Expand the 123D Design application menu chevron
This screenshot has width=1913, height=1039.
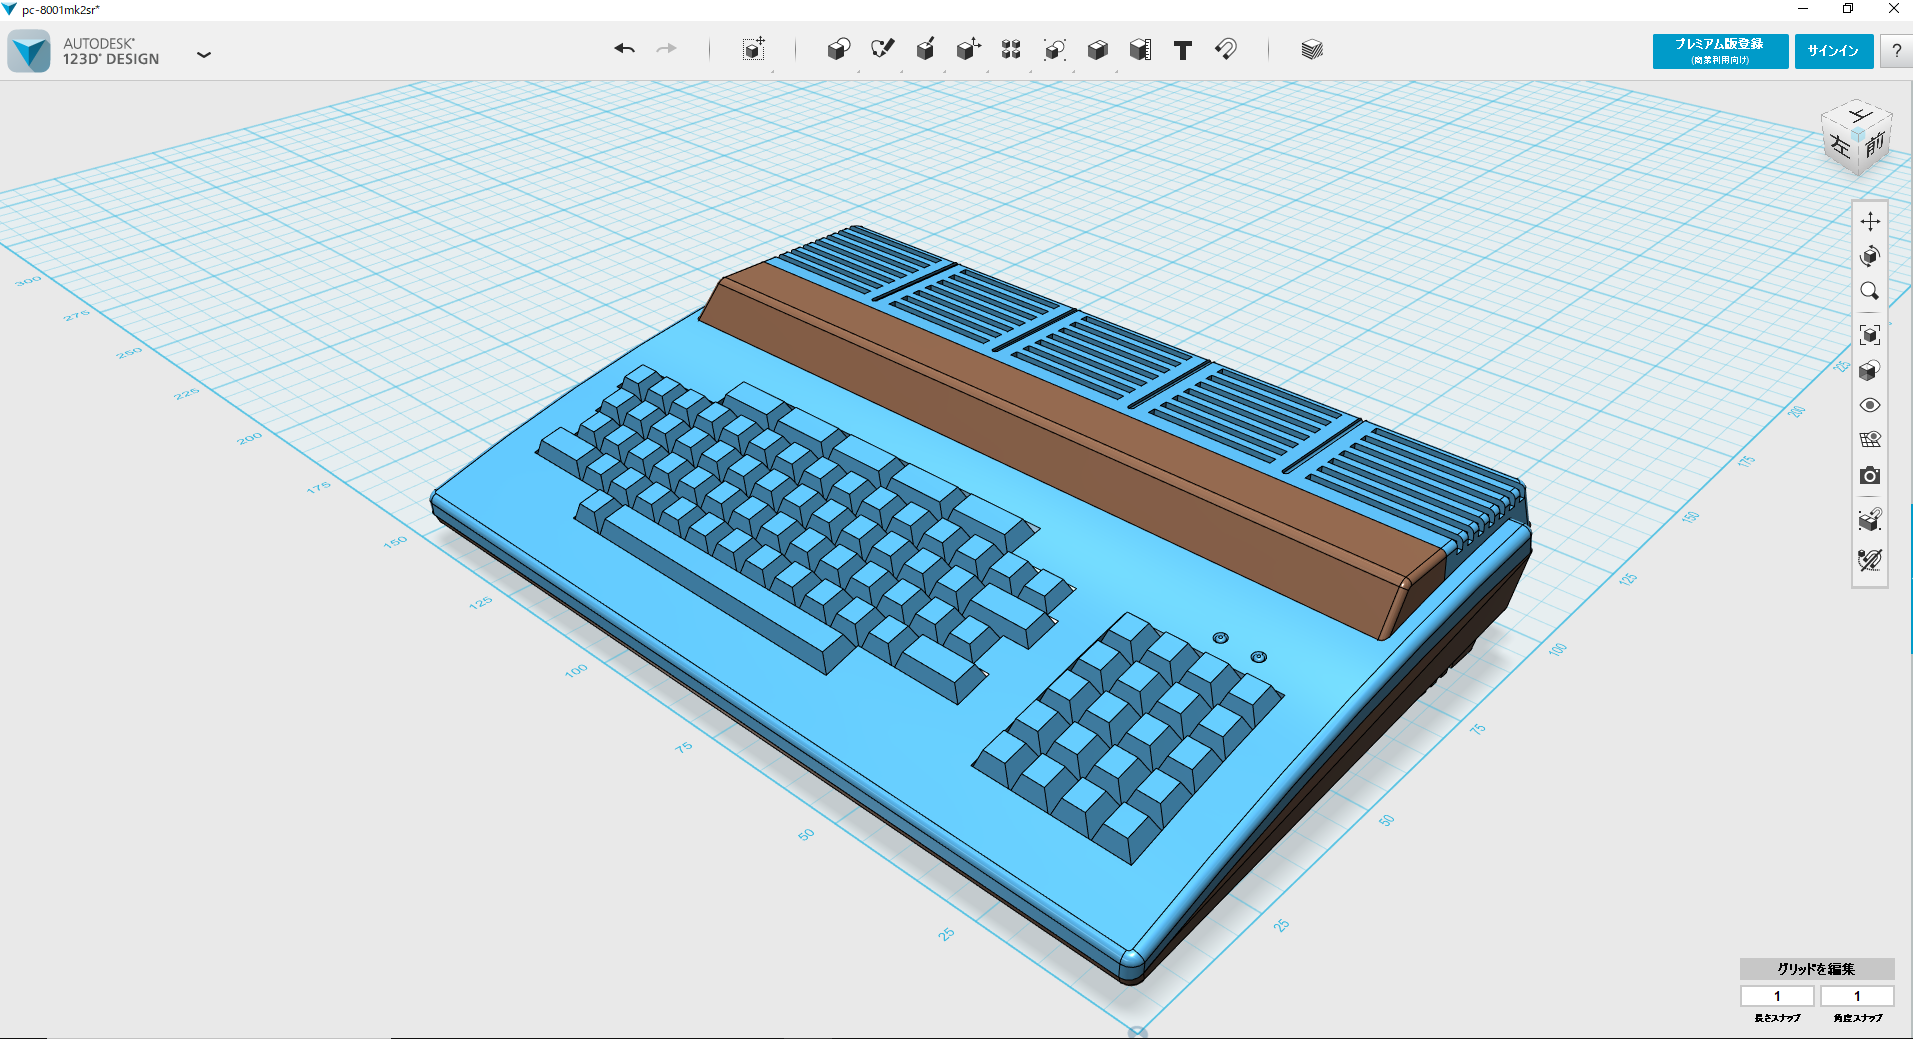coord(204,55)
